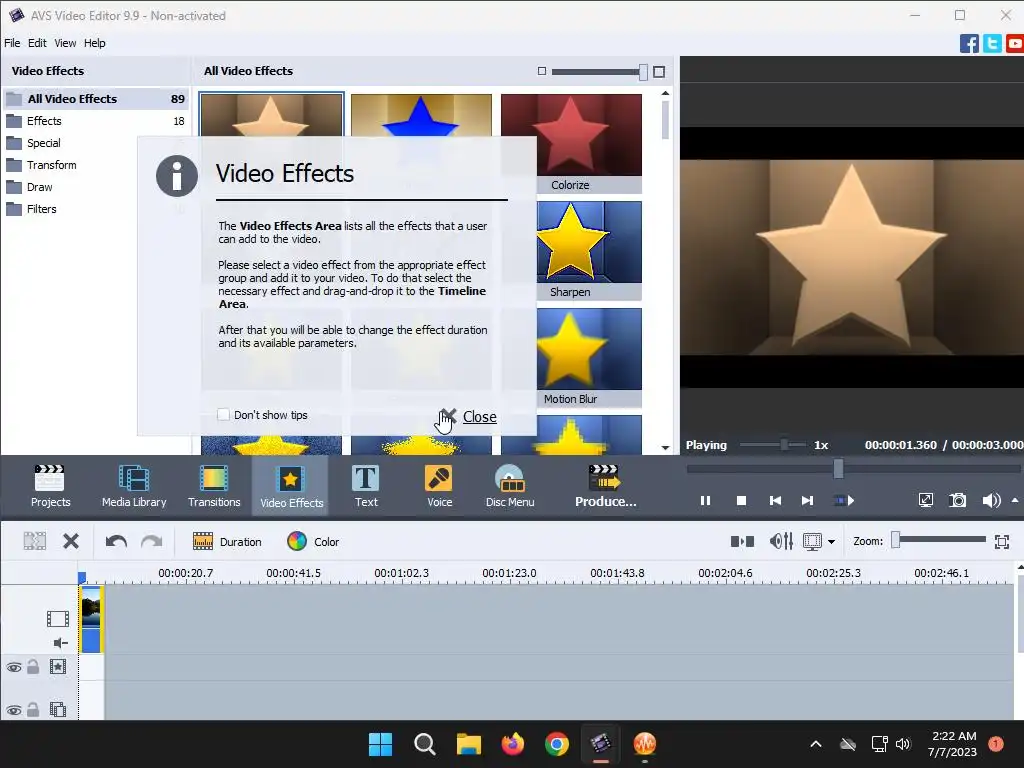Lock the video effects track
This screenshot has width=1024, height=768.
[33, 667]
